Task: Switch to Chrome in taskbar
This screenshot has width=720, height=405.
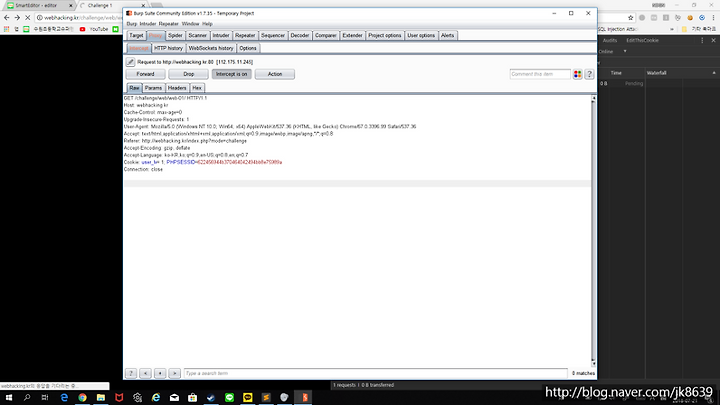Action: [82, 398]
